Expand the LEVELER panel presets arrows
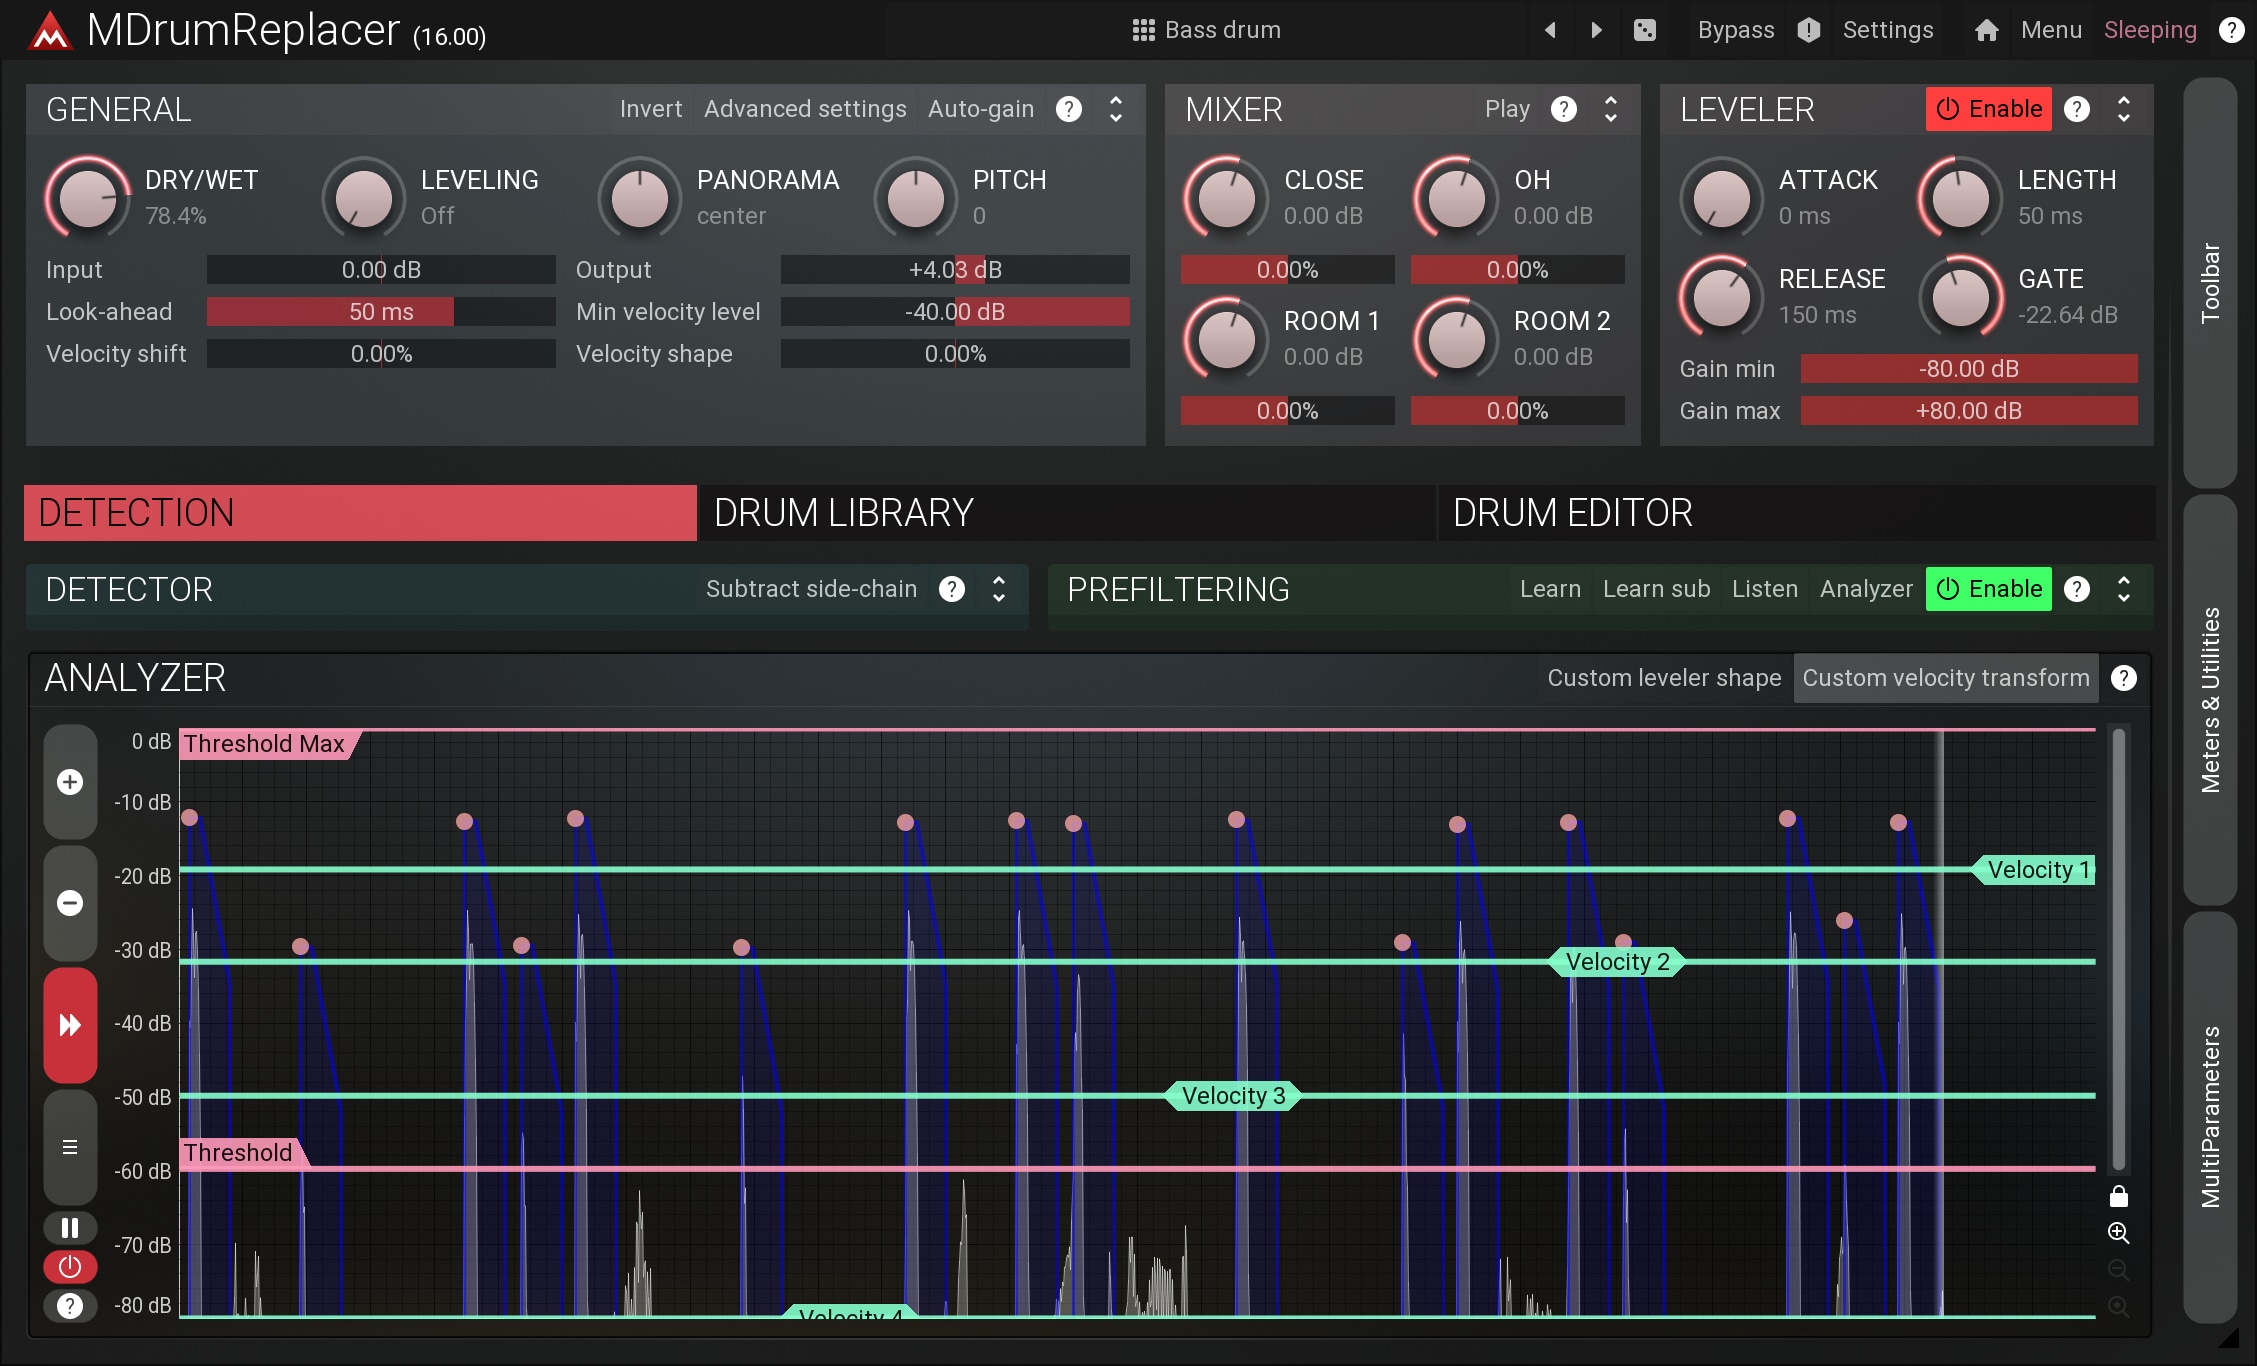Screen dimensions: 2257x1366 tap(2124, 109)
